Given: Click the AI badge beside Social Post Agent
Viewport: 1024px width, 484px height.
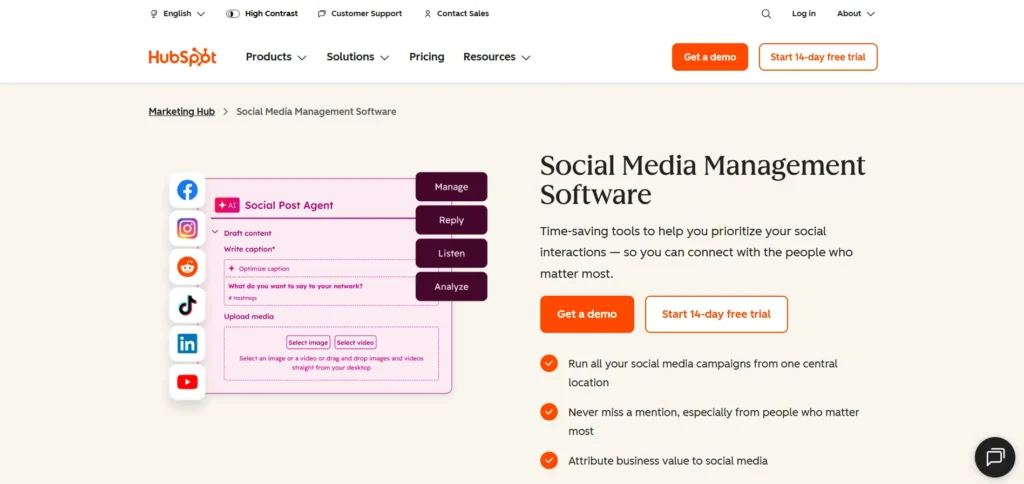Looking at the screenshot, I should pos(227,205).
